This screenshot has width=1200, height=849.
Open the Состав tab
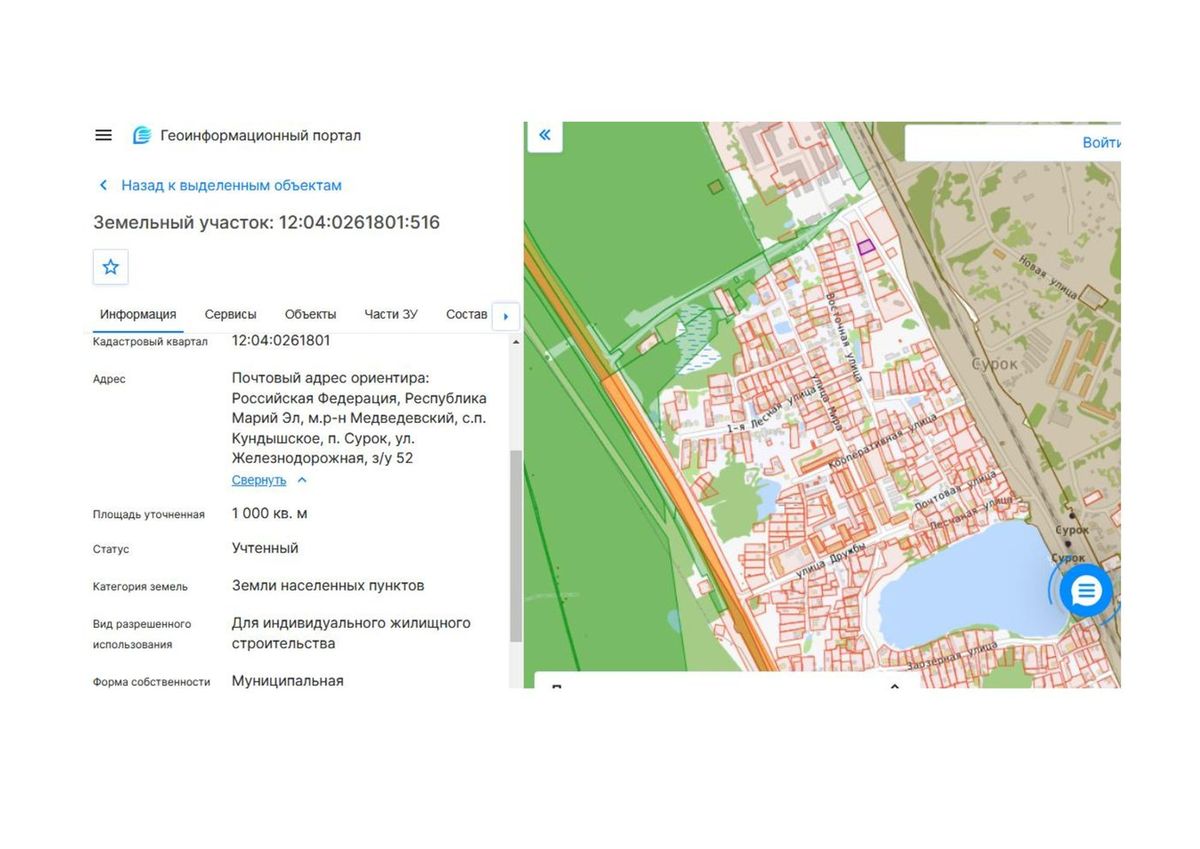467,314
